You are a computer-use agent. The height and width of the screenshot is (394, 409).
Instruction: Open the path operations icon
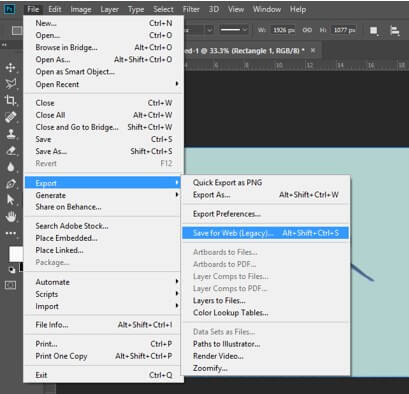[x=374, y=31]
